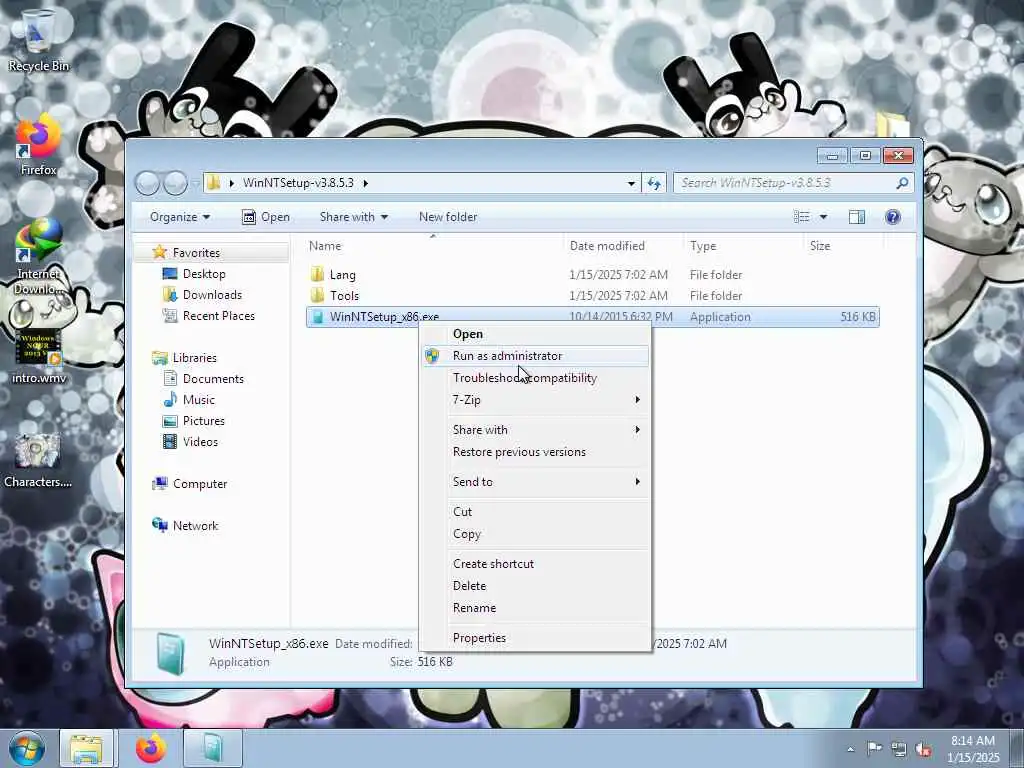
Task: Click the network tray icon
Action: pos(899,748)
